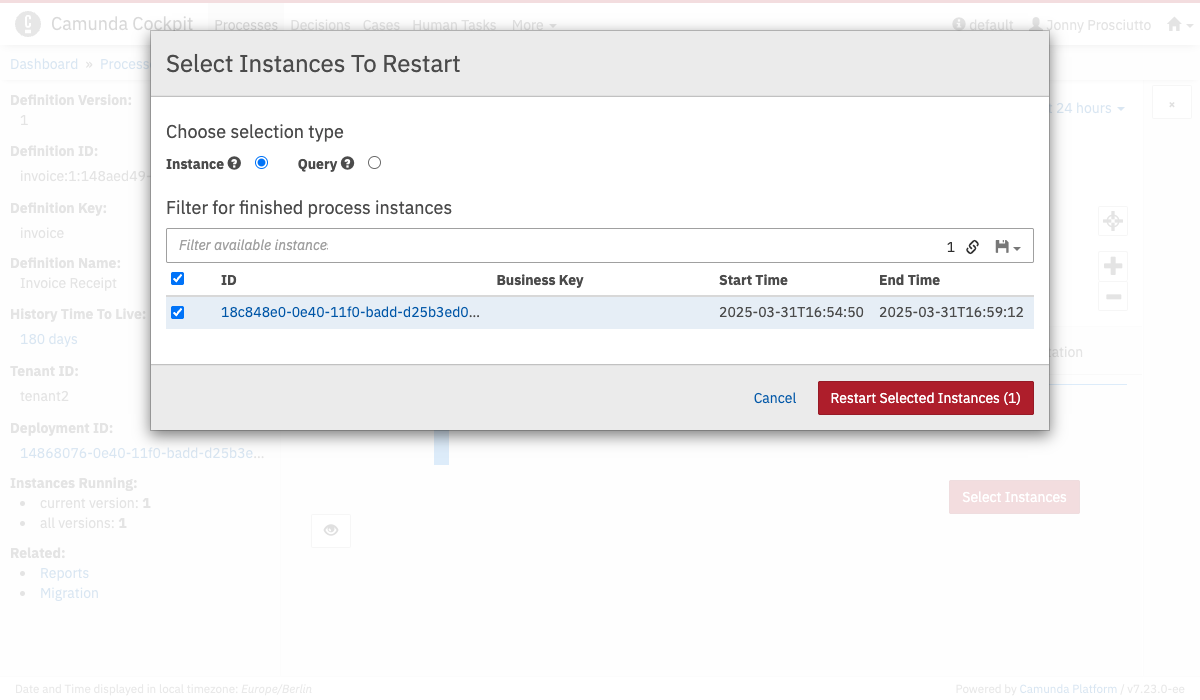Click the Camunda Cockpit logo icon
The width and height of the screenshot is (1200, 700).
pyautogui.click(x=29, y=24)
